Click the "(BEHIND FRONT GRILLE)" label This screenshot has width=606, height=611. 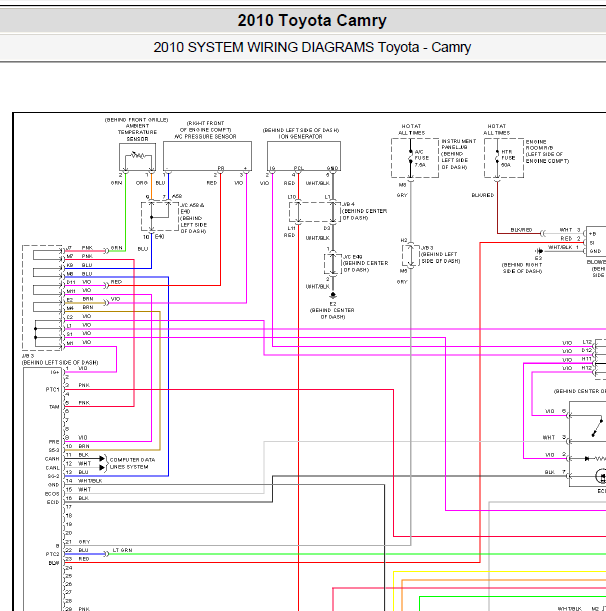(136, 120)
